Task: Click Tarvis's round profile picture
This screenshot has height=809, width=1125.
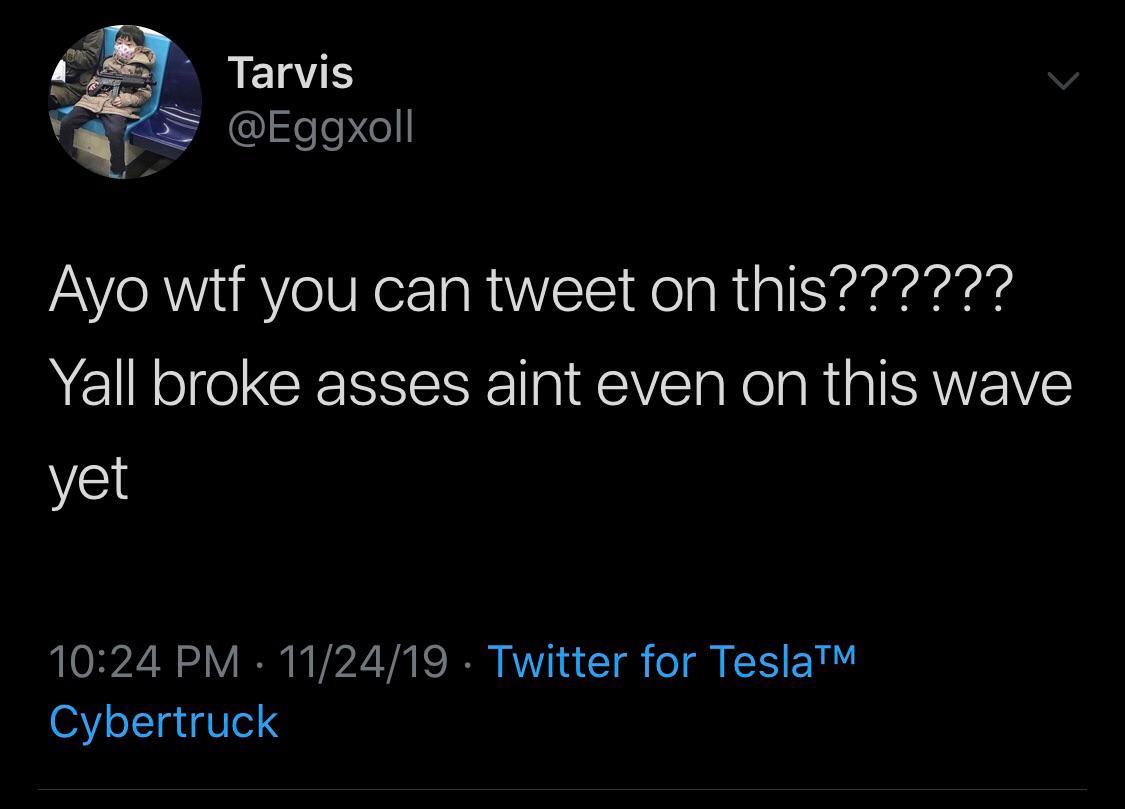Action: pyautogui.click(x=125, y=103)
